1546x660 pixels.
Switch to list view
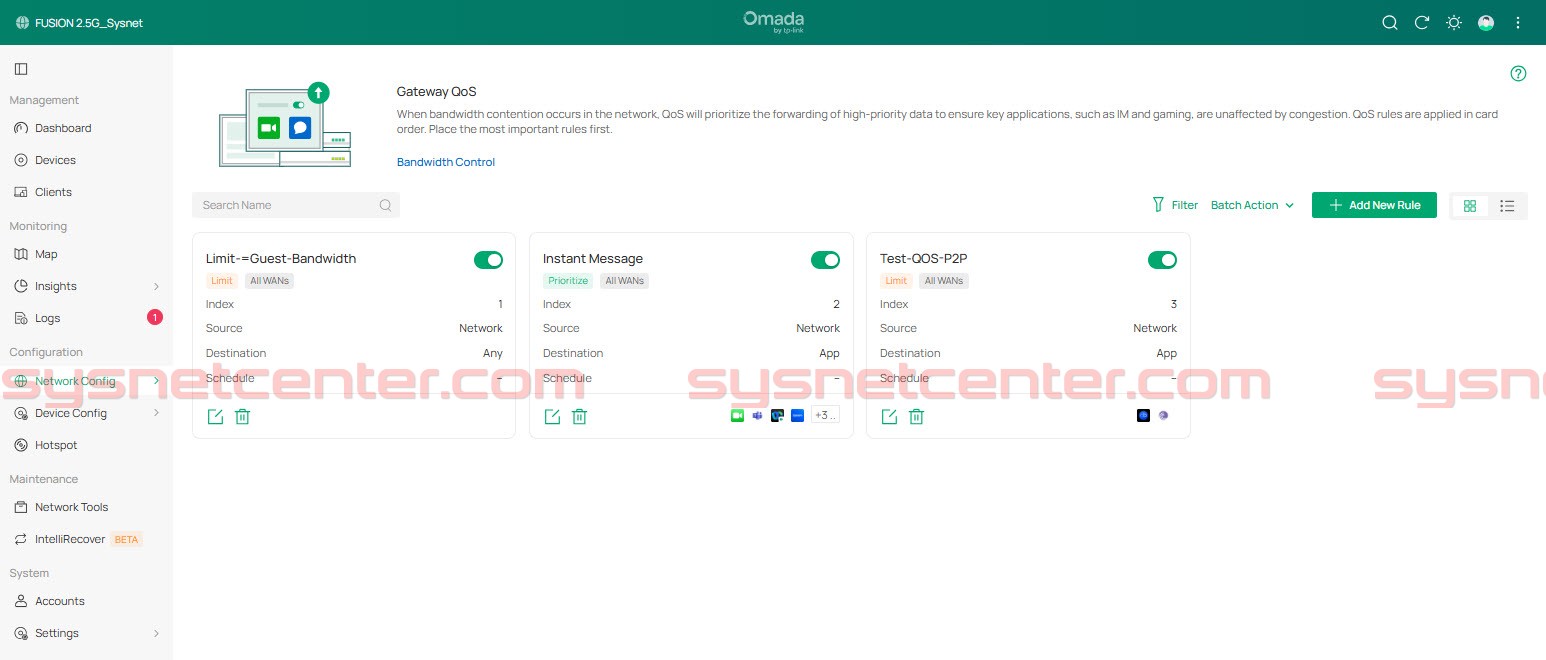click(x=1507, y=206)
